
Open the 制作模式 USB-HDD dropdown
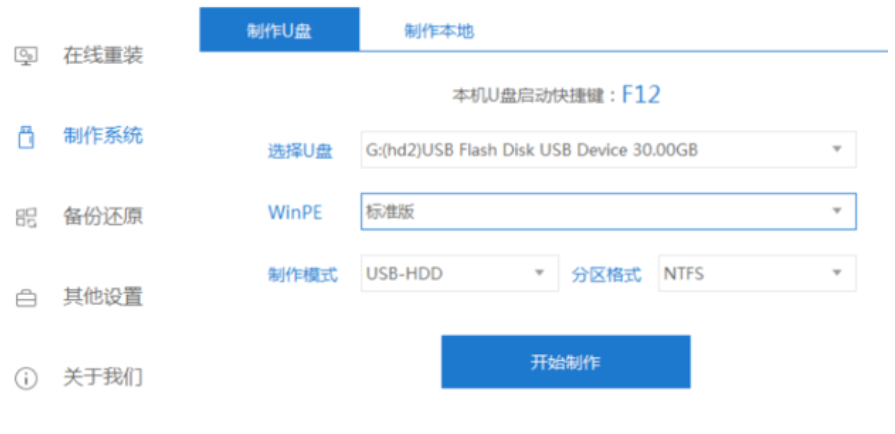pyautogui.click(x=459, y=273)
